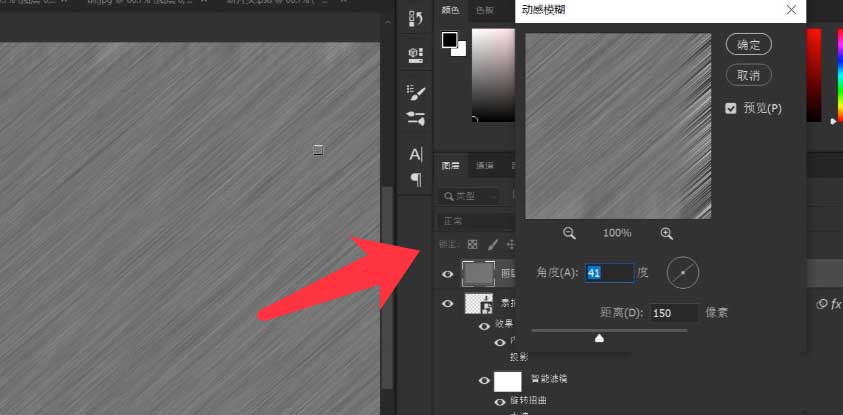Click the 角度 angle input field
This screenshot has width=843, height=415.
coord(609,272)
